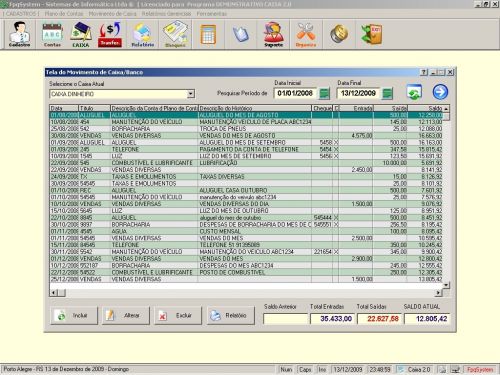Toggle the X mark for cheque 5458 row
This screenshot has height=375, width=500.
(336, 142)
